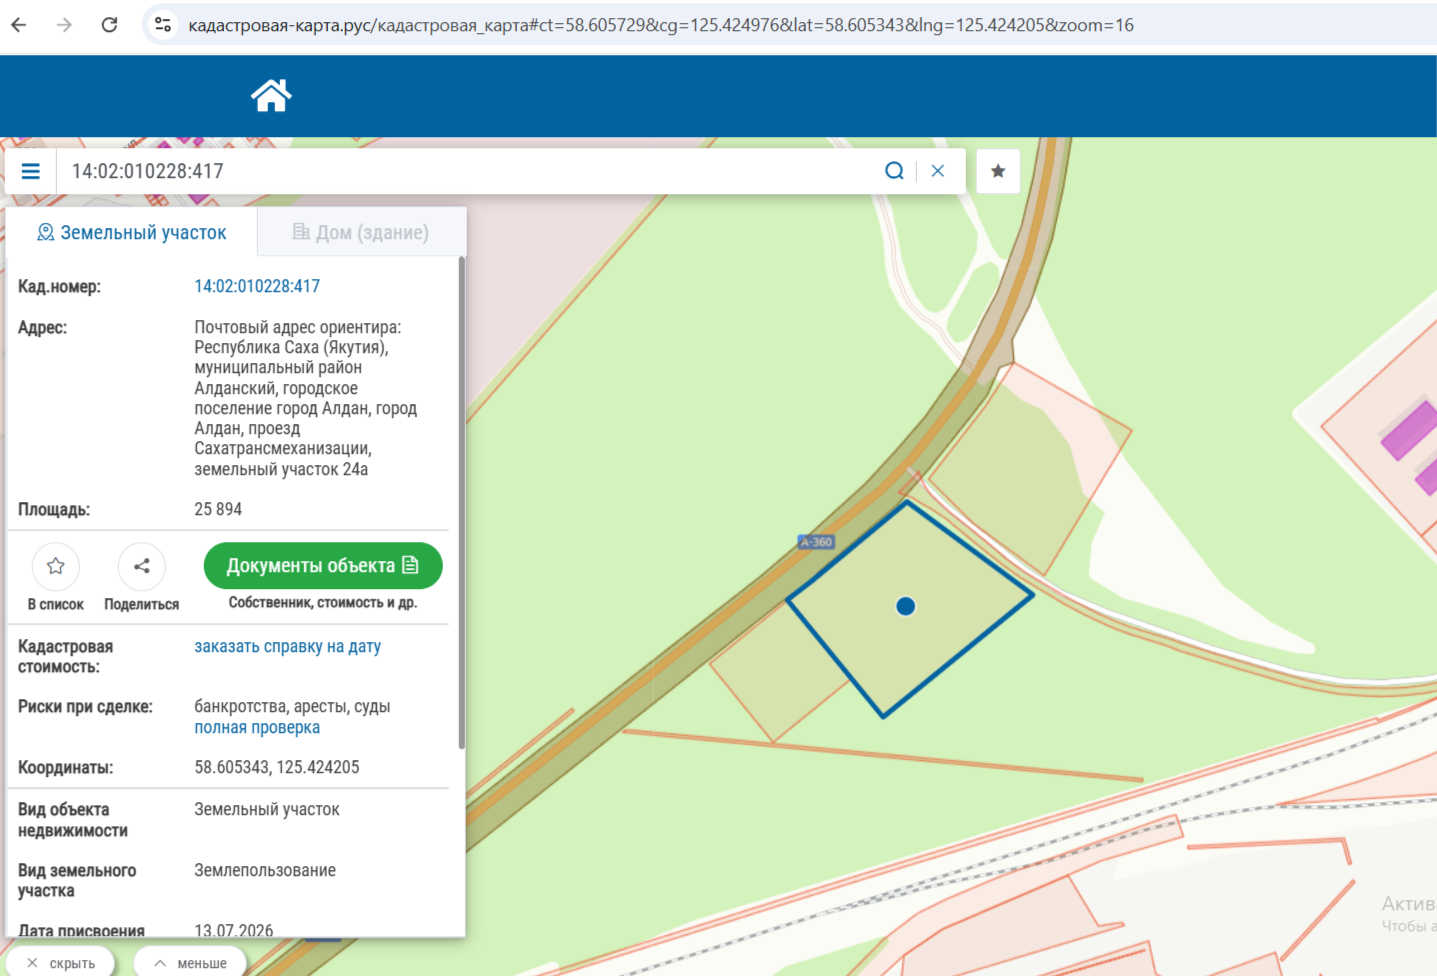Click the star favorites button on map
Screen dimensions: 1437x976
(x=998, y=171)
